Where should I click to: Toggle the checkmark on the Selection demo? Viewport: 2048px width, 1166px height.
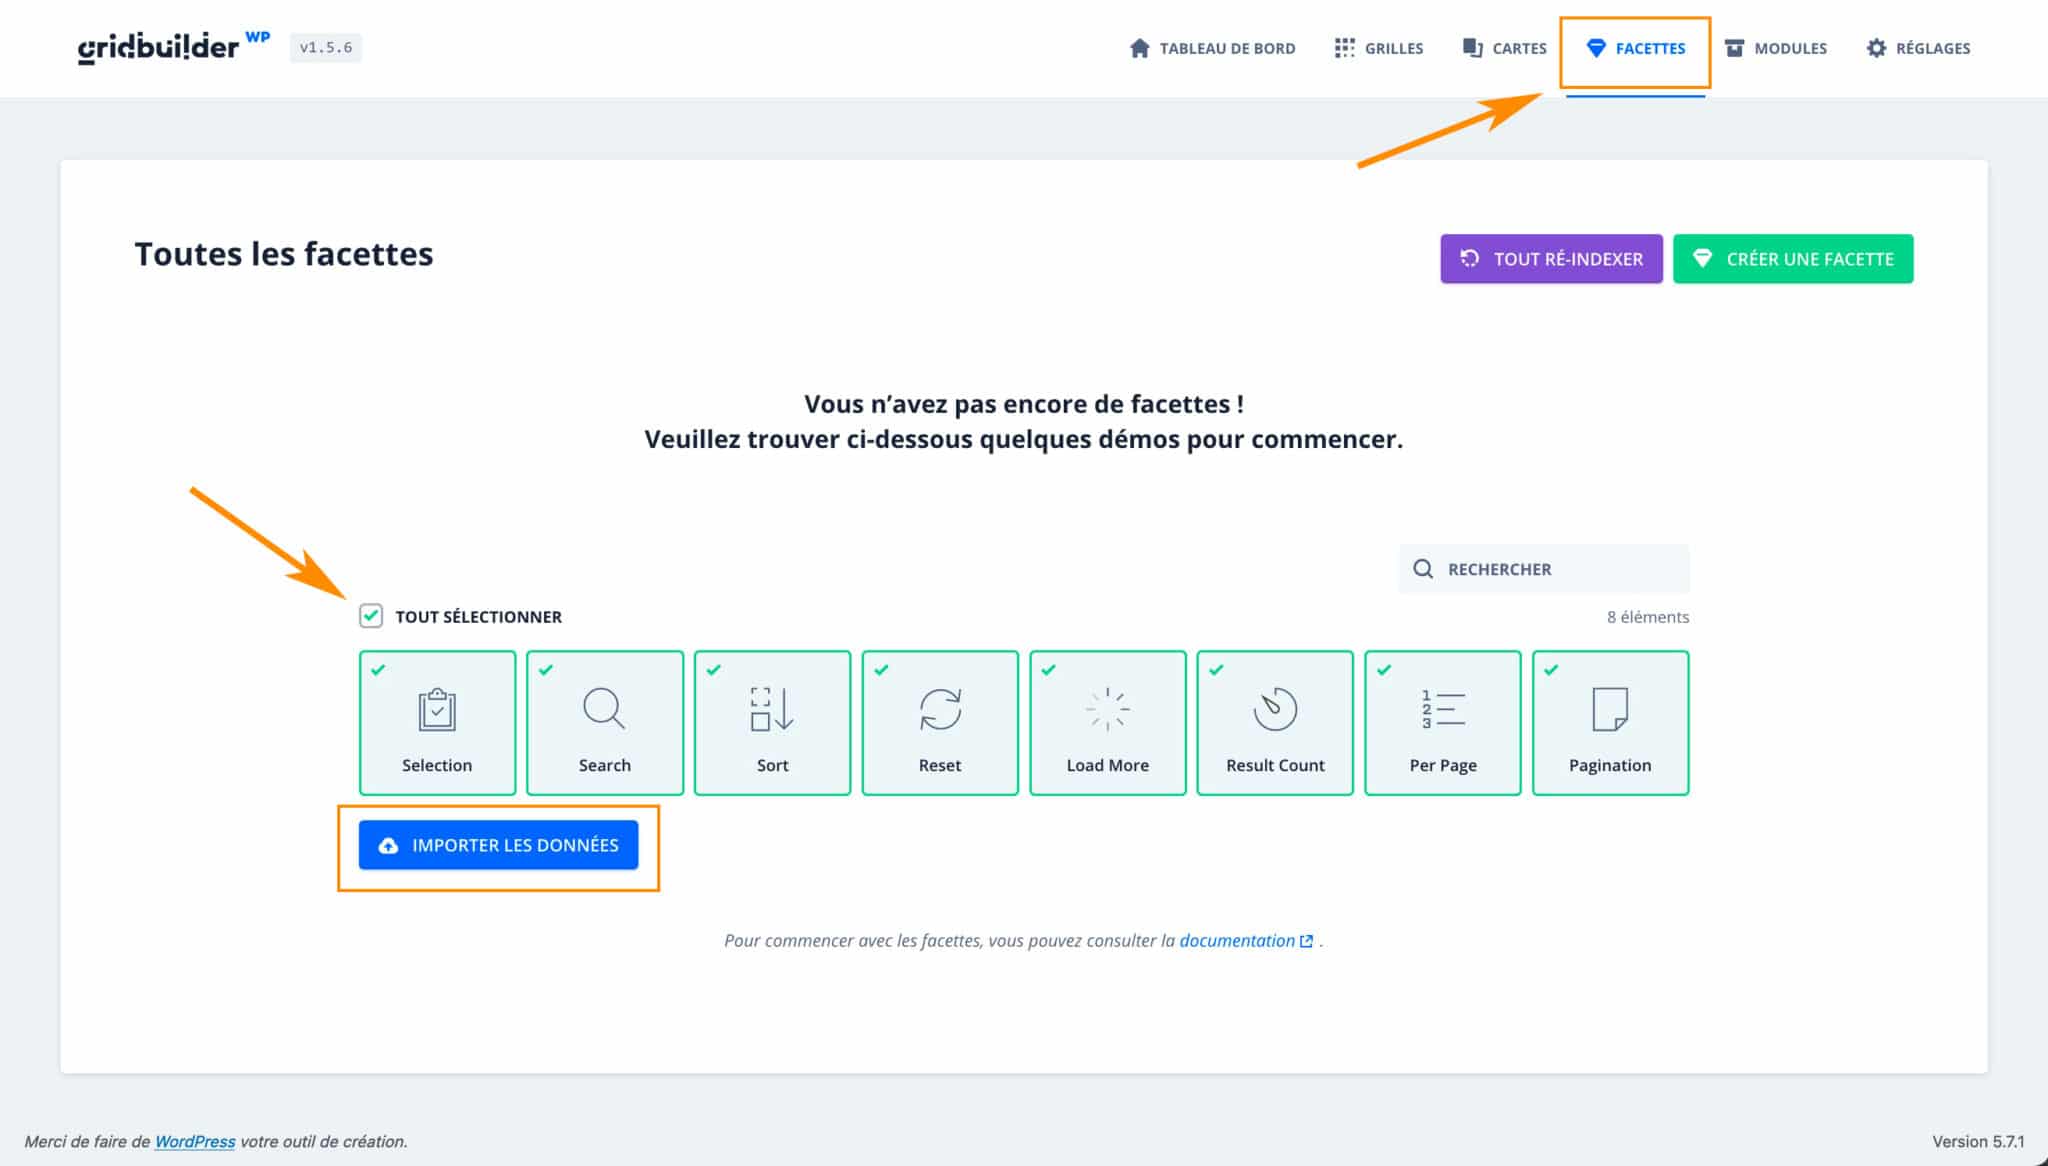(x=378, y=671)
